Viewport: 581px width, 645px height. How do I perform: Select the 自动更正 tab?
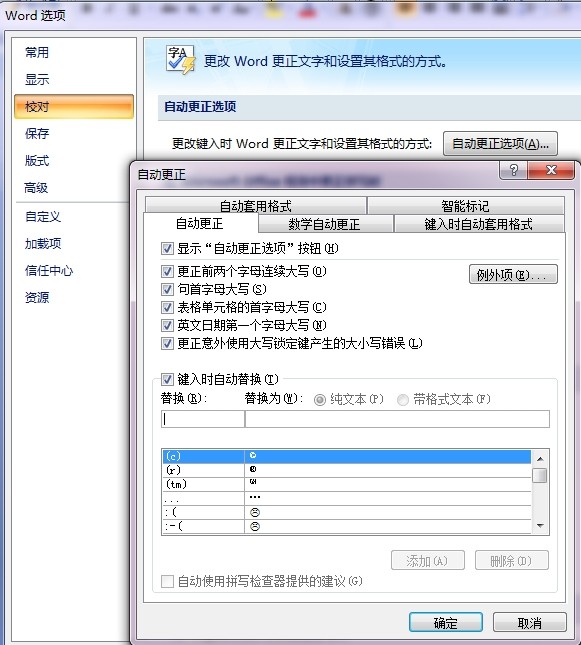200,223
